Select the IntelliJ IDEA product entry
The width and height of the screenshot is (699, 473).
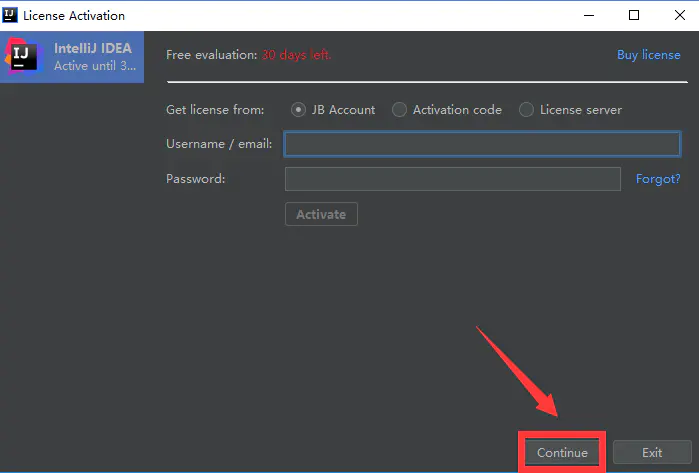pos(72,57)
